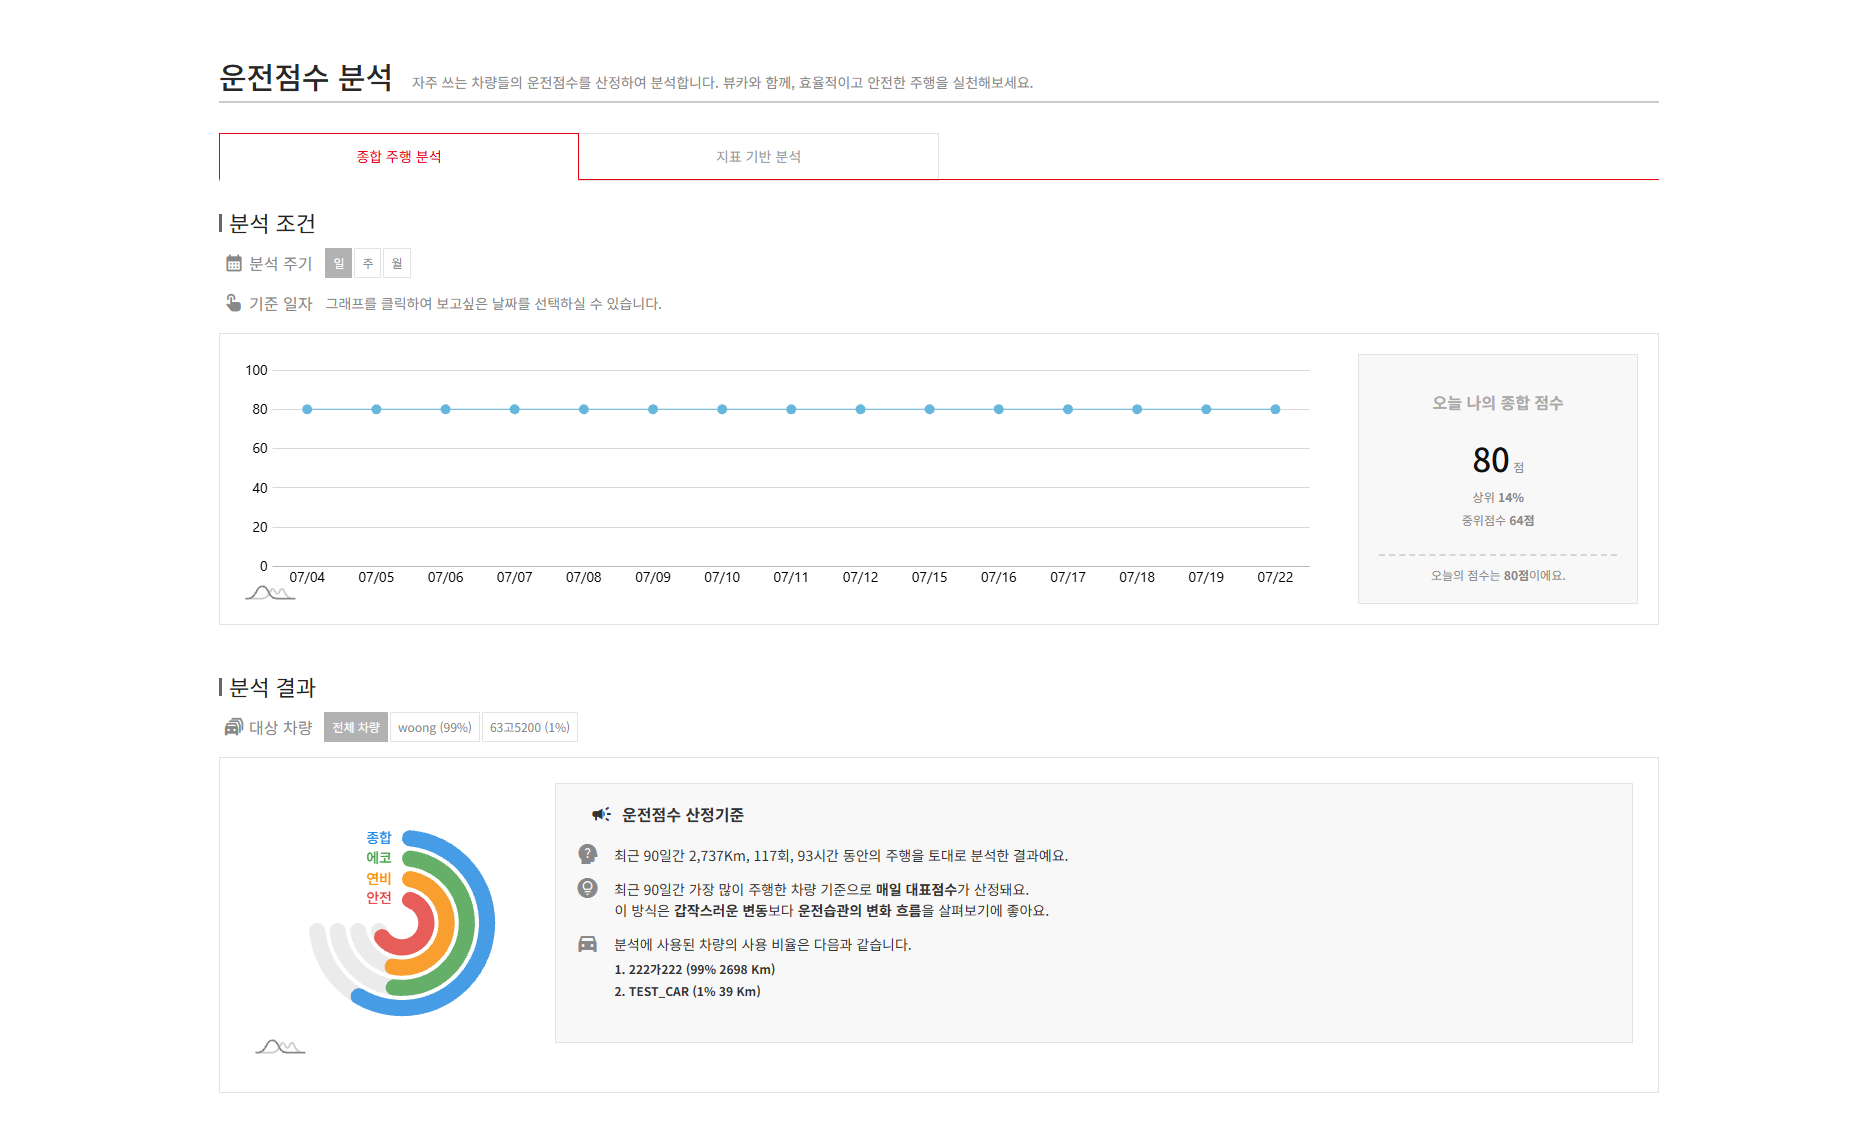Select the 07/15 data point on chart

click(x=929, y=409)
